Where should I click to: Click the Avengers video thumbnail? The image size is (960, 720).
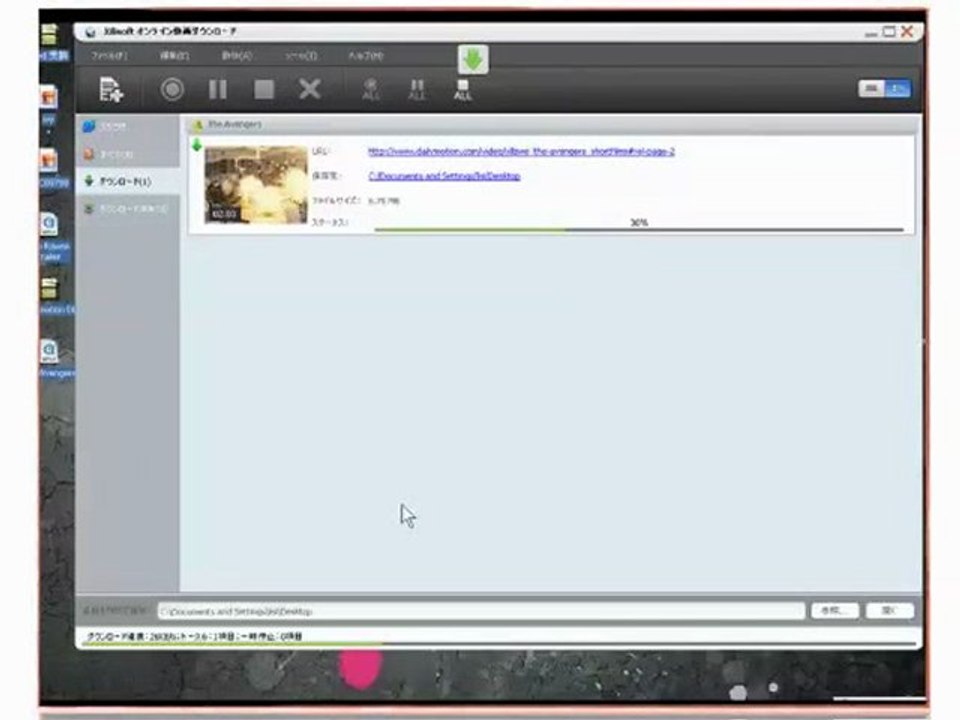coord(256,185)
